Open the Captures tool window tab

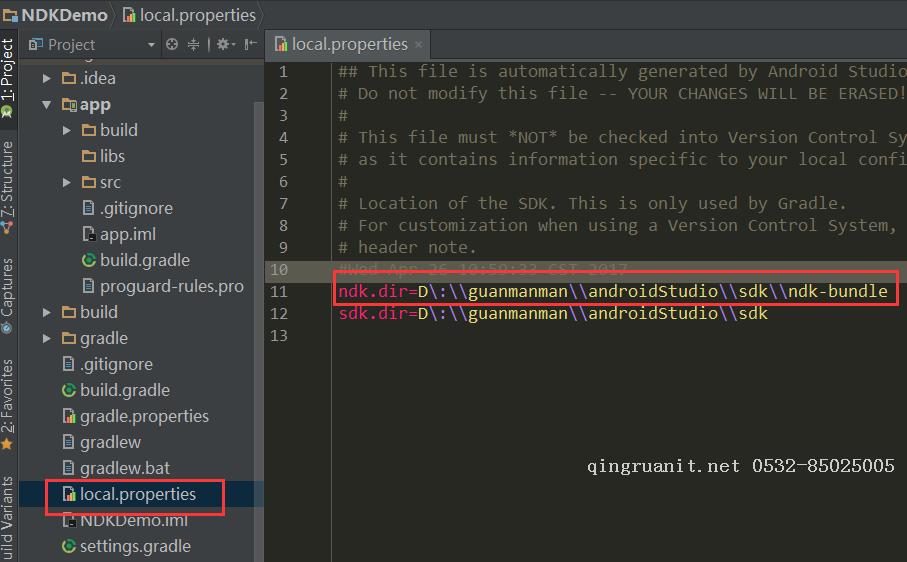(8, 295)
